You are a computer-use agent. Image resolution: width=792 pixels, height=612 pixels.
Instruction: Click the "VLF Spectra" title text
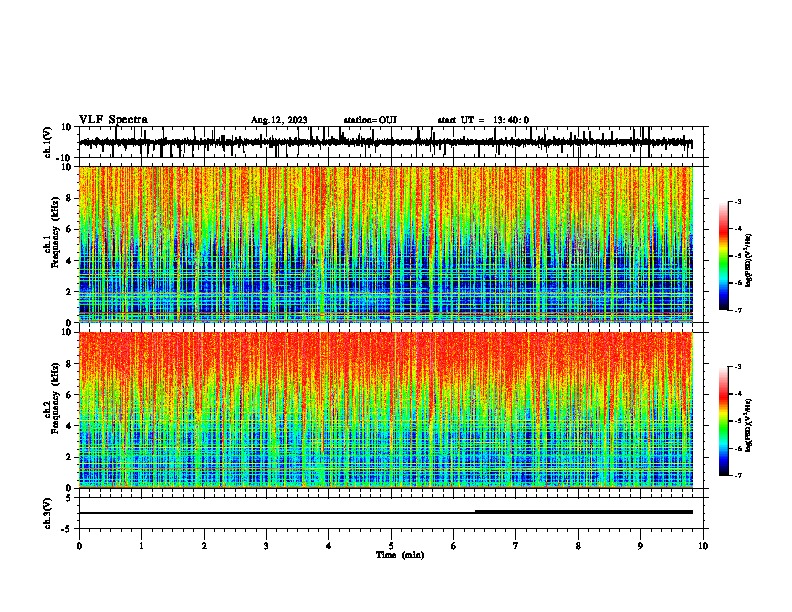[113, 120]
